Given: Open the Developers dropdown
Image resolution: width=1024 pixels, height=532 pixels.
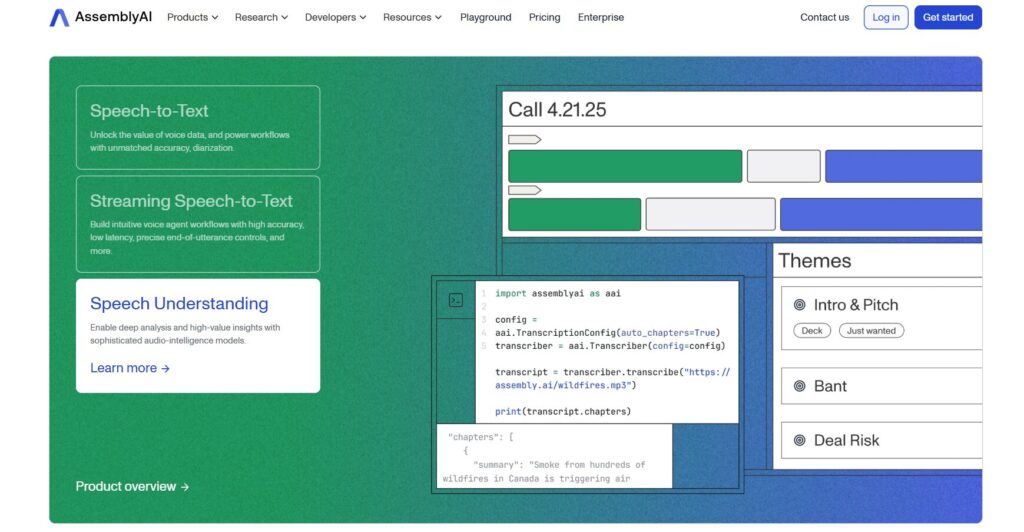Looking at the screenshot, I should click(336, 18).
